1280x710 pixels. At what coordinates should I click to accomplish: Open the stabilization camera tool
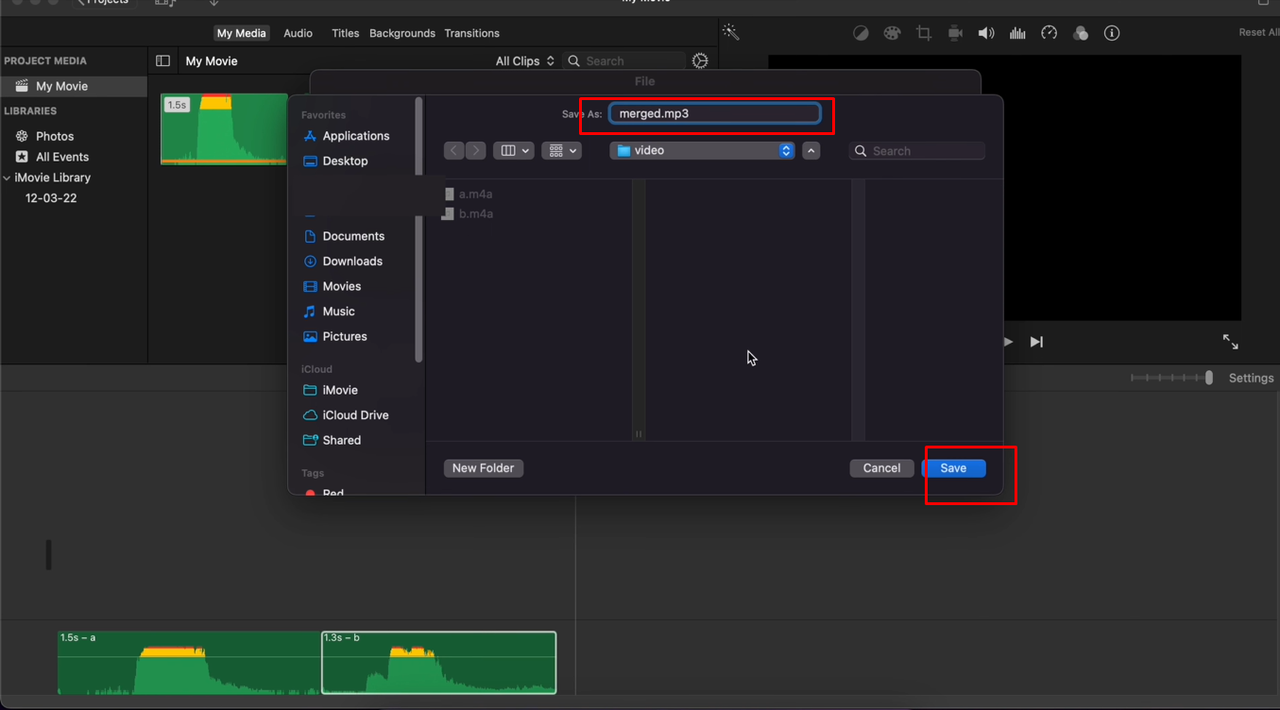click(955, 33)
